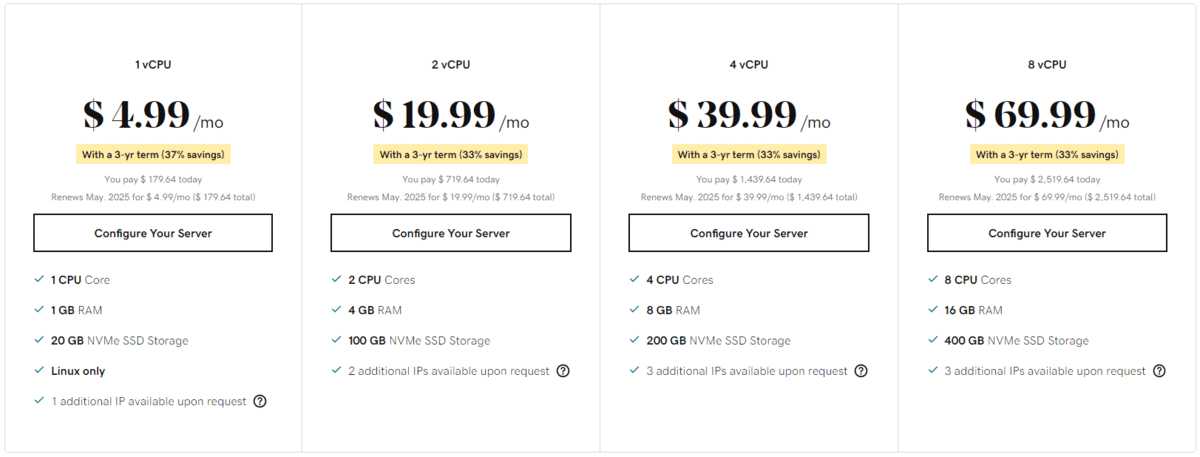Screen dimensions: 1200x457
Task: Click checkmark next to 8 GB RAM
Action: pos(635,310)
